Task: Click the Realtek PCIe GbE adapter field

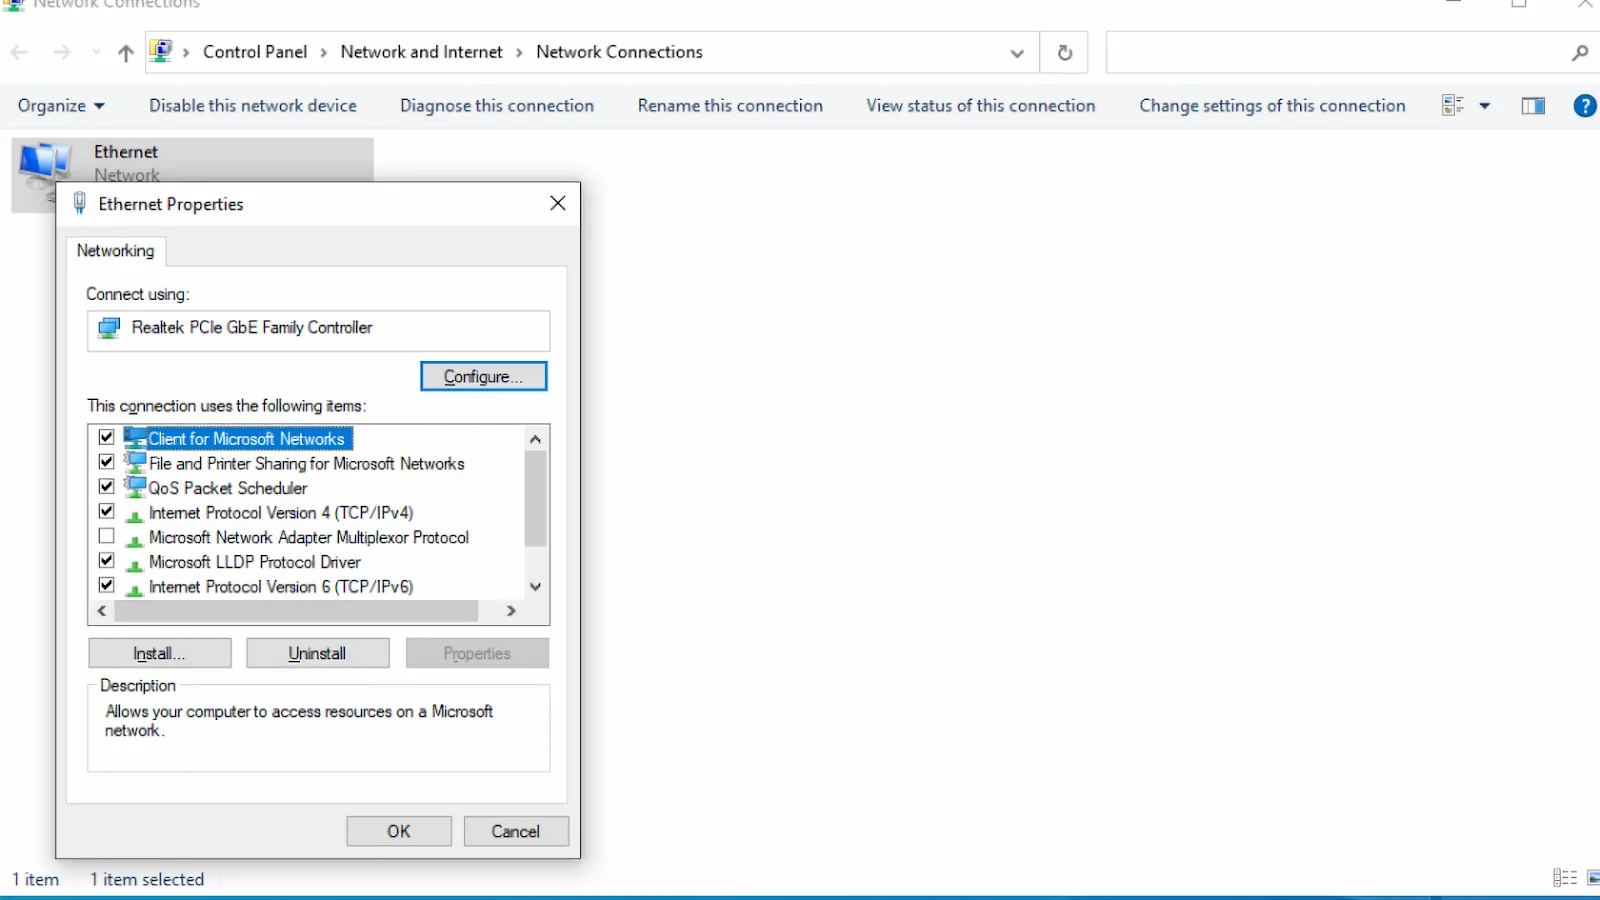Action: (318, 329)
